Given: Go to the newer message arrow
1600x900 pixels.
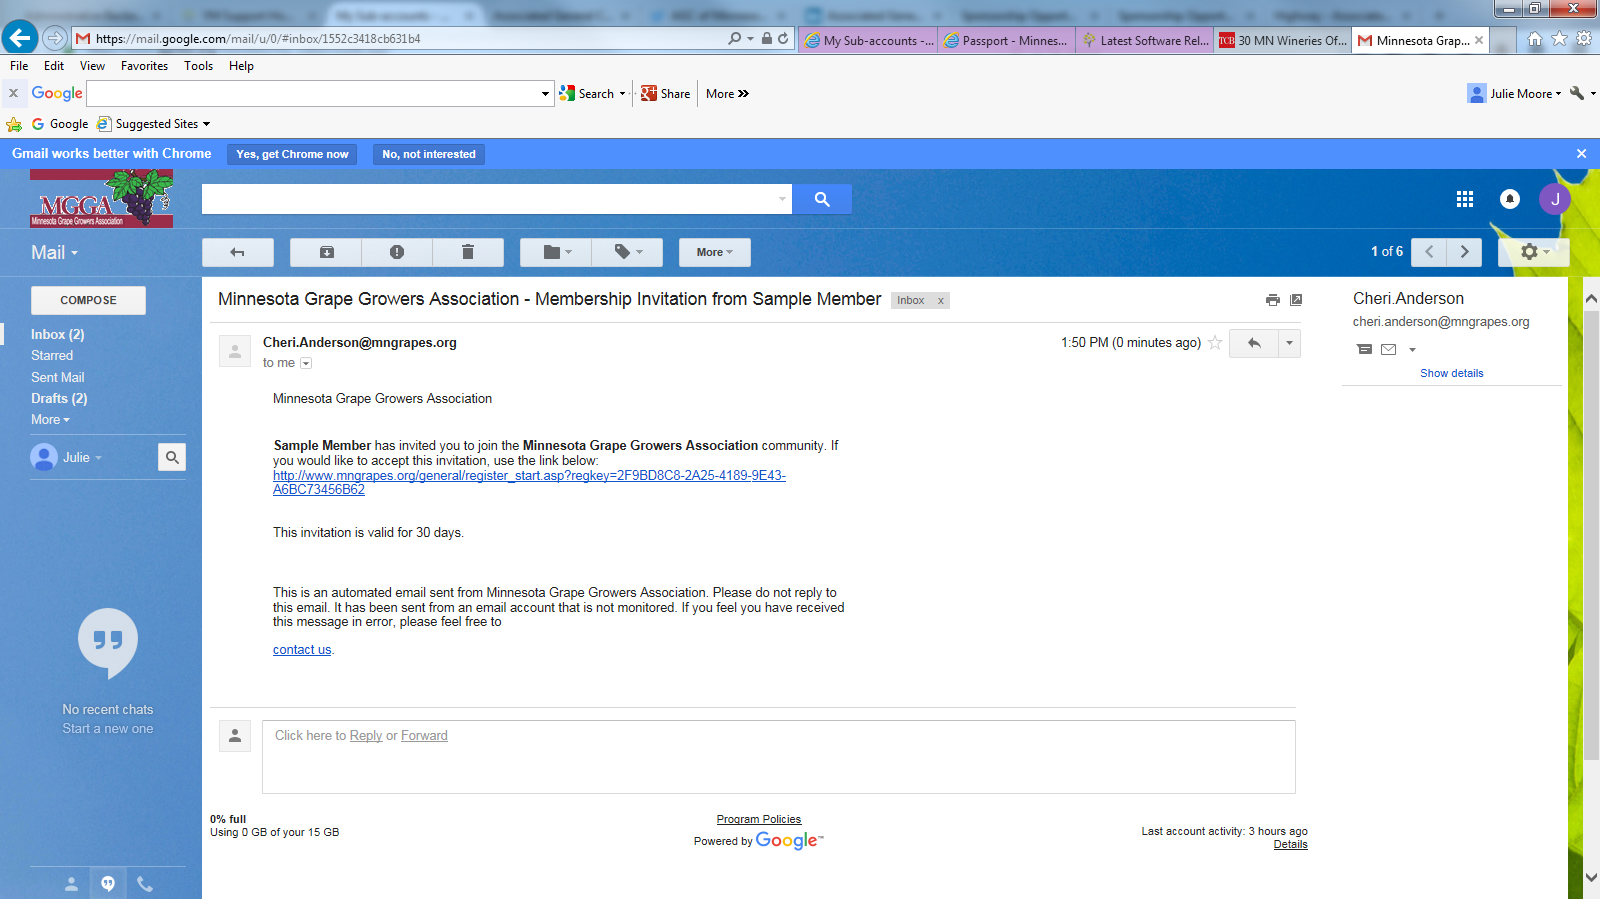Looking at the screenshot, I should coord(1429,252).
